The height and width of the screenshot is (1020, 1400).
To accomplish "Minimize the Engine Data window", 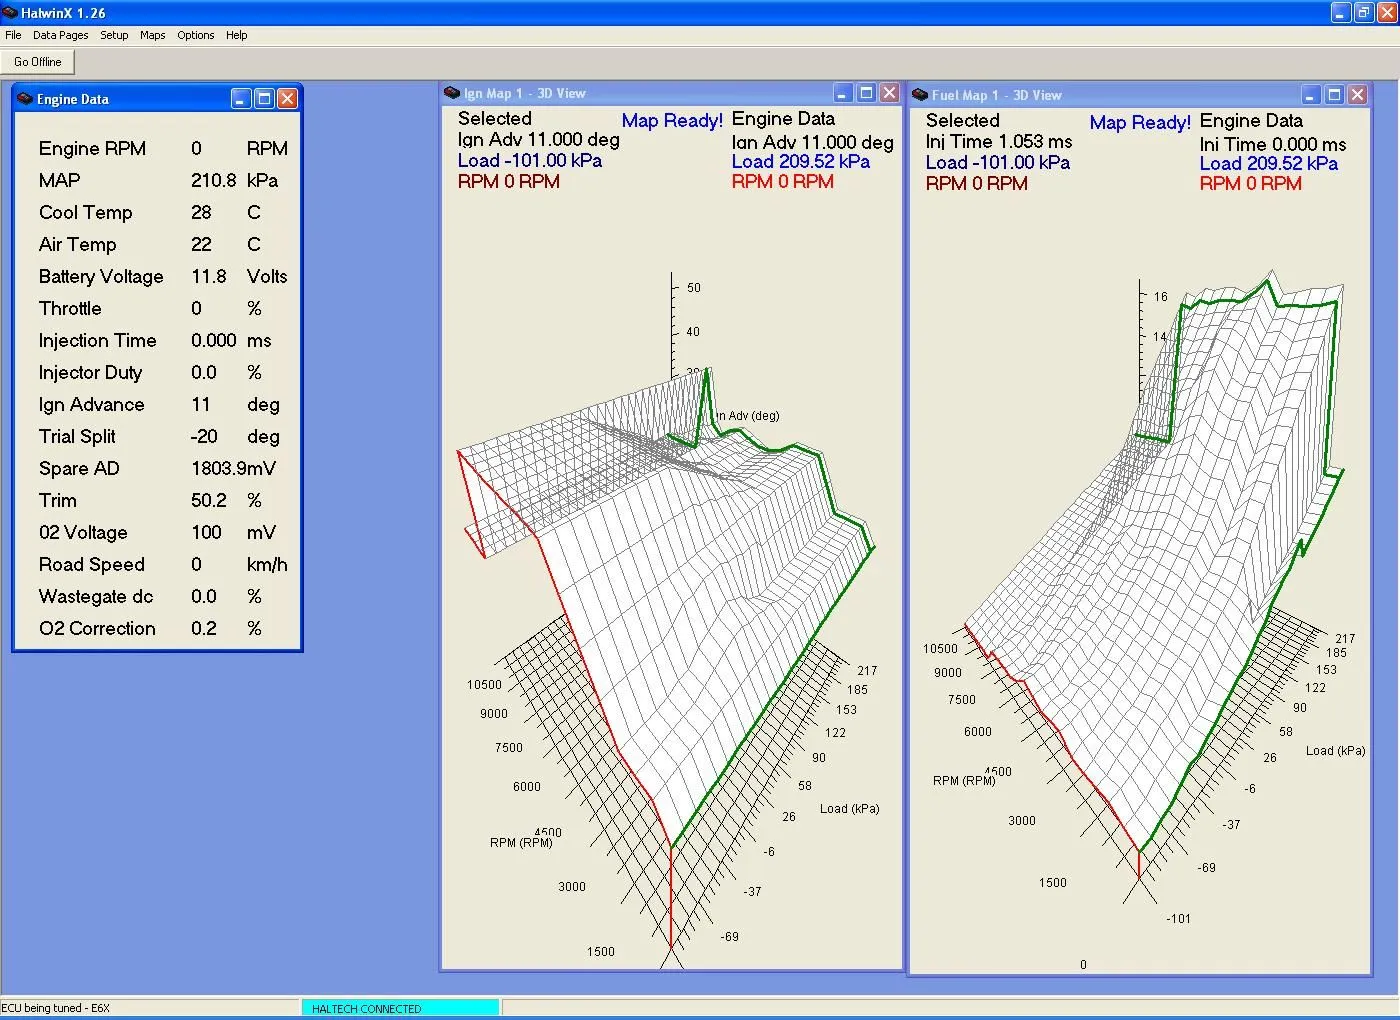I will pos(241,98).
